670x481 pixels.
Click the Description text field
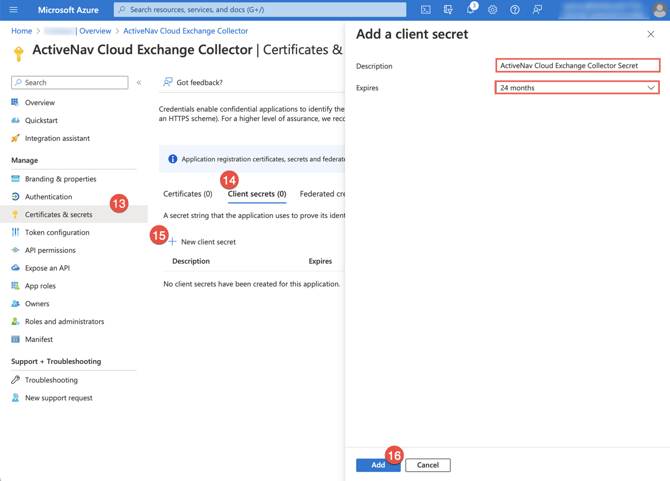pos(578,65)
